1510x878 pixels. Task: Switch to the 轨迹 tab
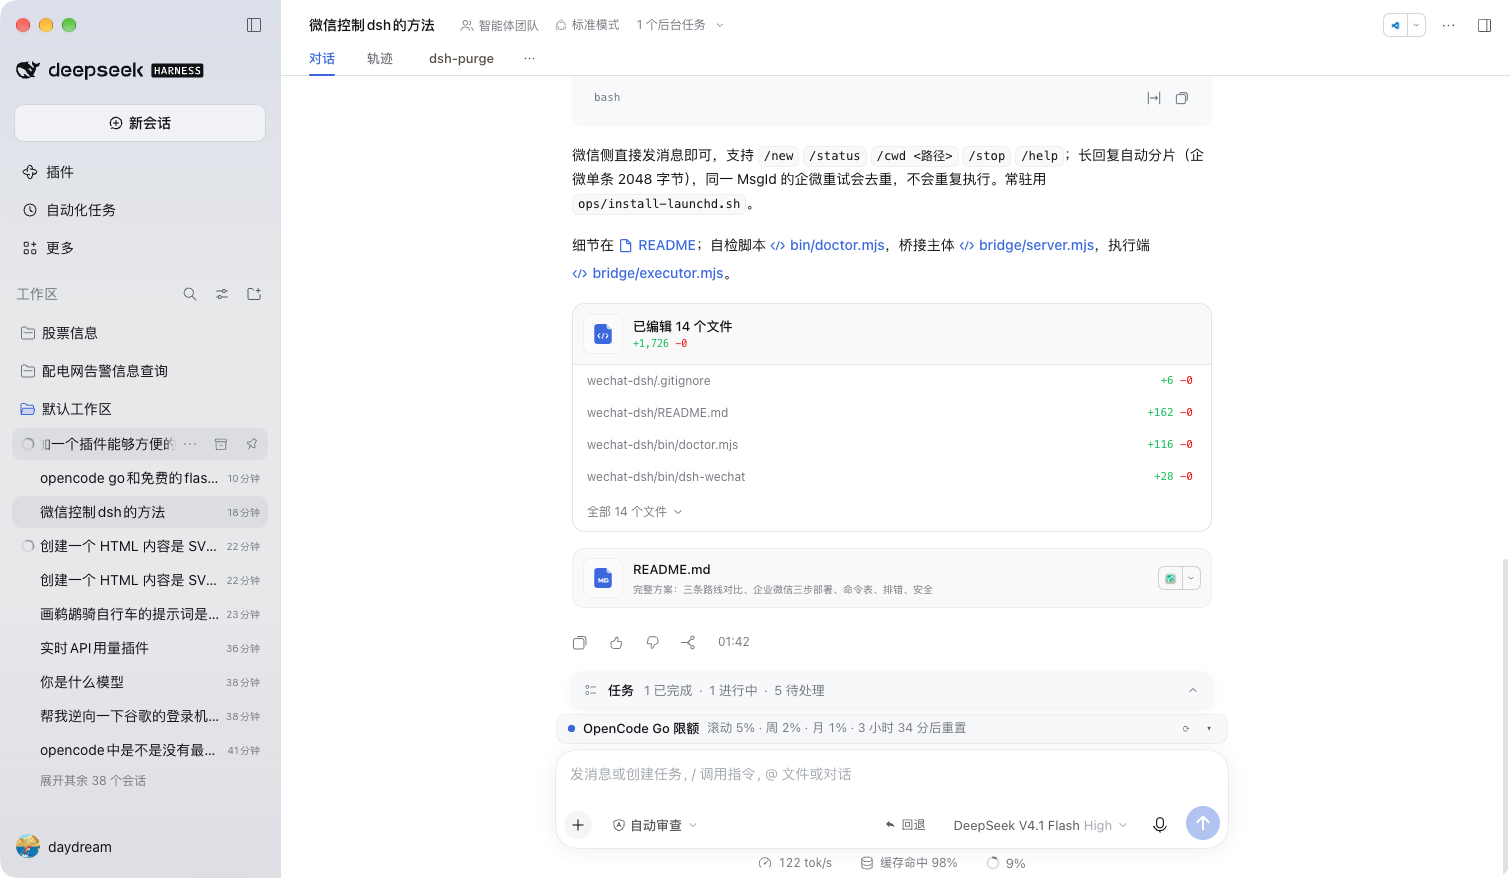(x=380, y=58)
